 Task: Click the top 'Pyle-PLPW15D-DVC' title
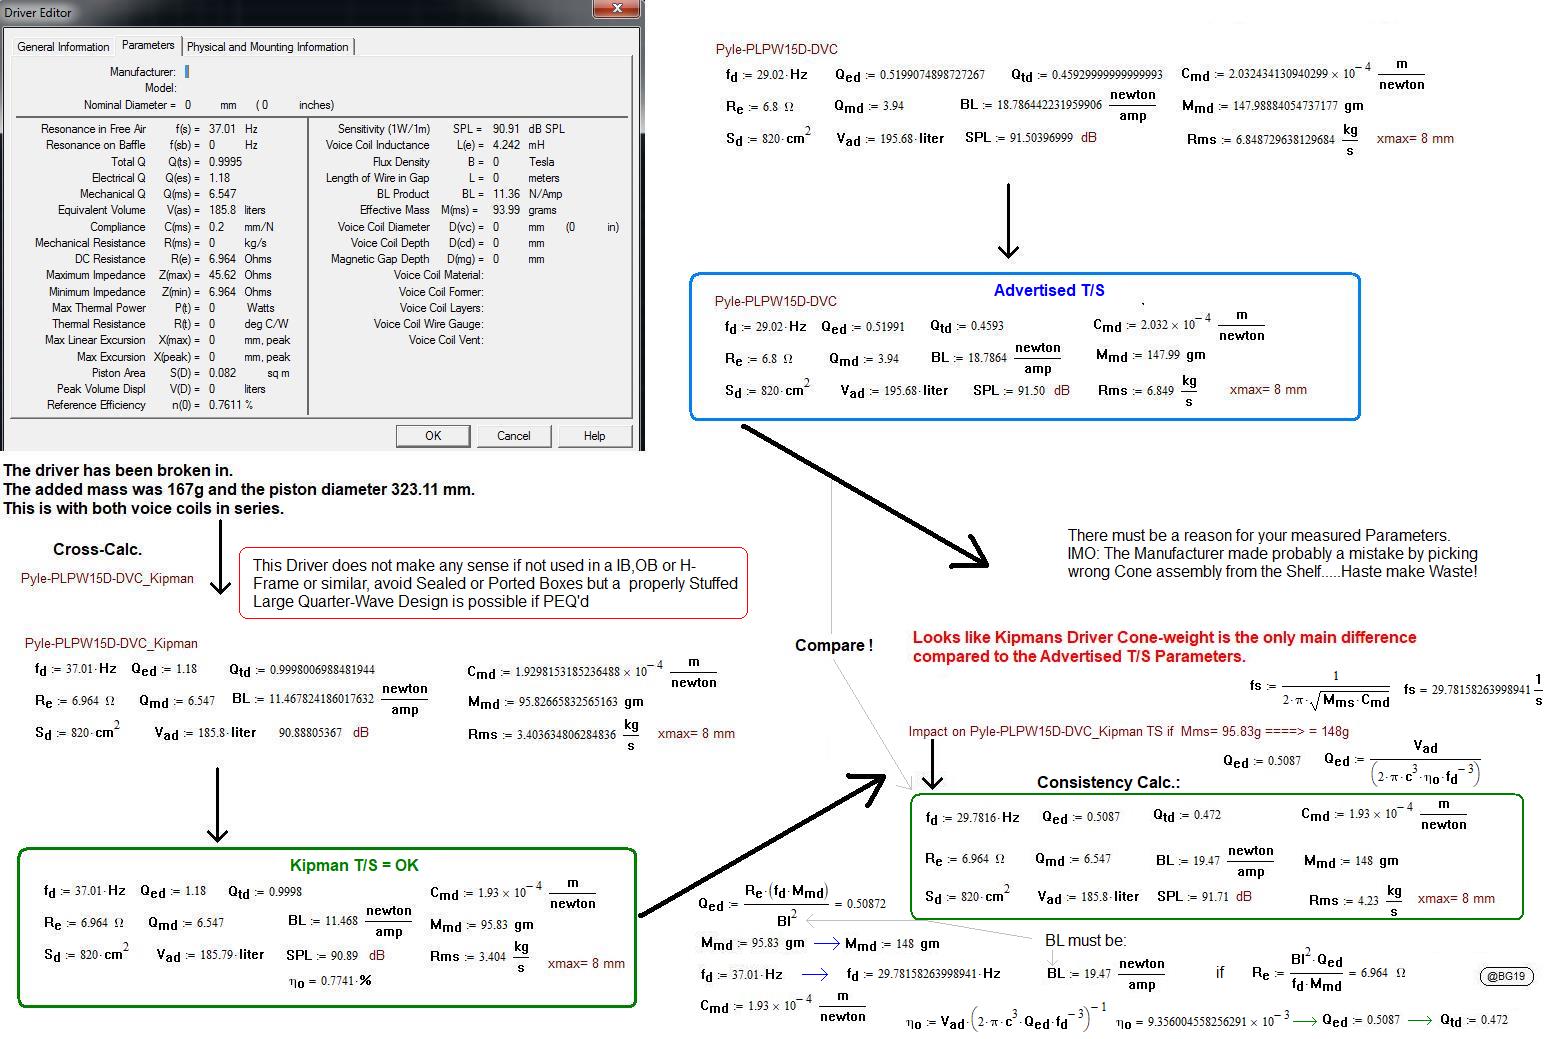tap(776, 49)
